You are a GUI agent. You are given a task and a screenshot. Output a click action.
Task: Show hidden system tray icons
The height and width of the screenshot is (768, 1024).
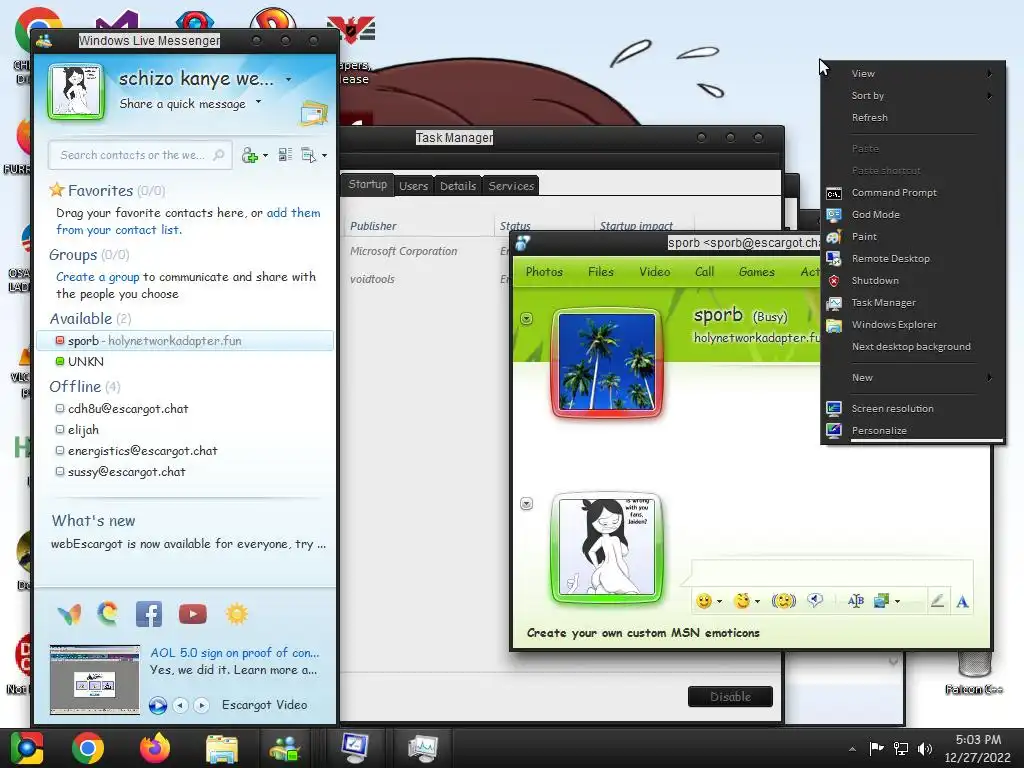852,749
